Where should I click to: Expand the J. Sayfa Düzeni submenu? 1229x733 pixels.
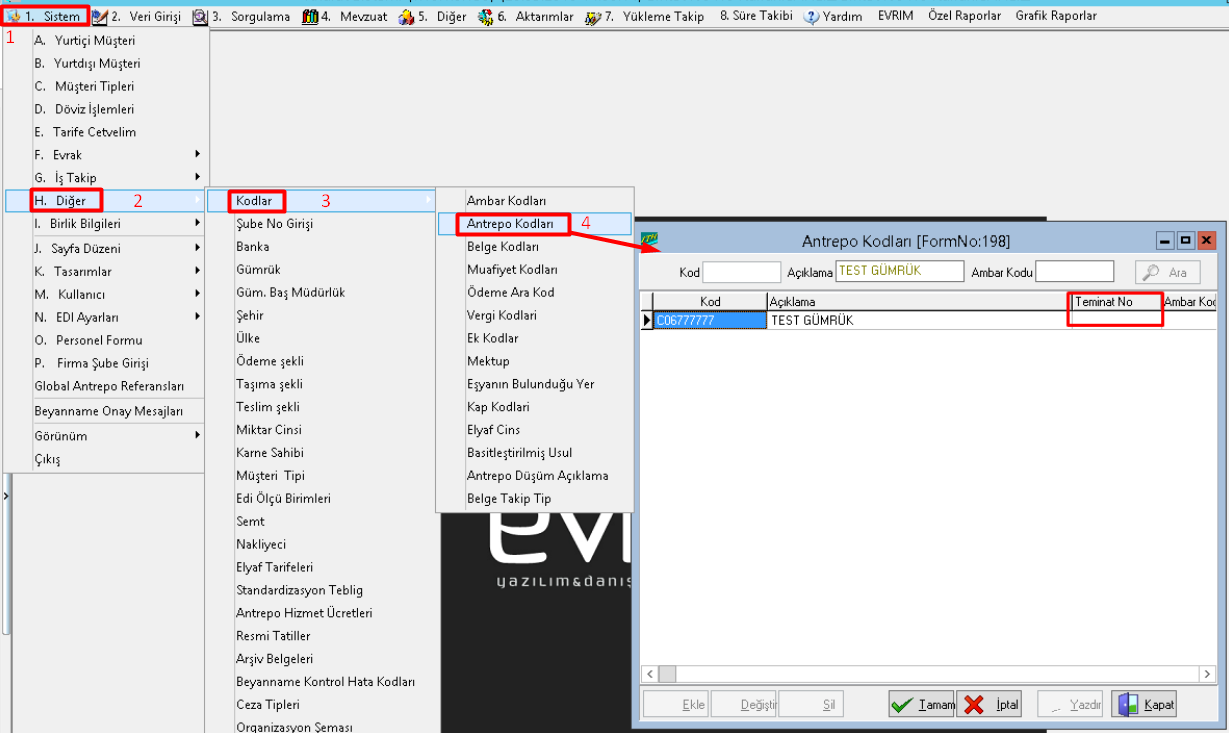[x=106, y=248]
